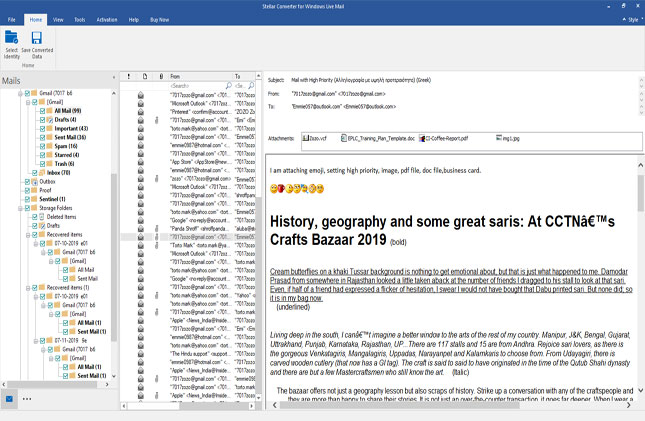Collapse the Storage Folders node
645x421 pixels.
20,208
